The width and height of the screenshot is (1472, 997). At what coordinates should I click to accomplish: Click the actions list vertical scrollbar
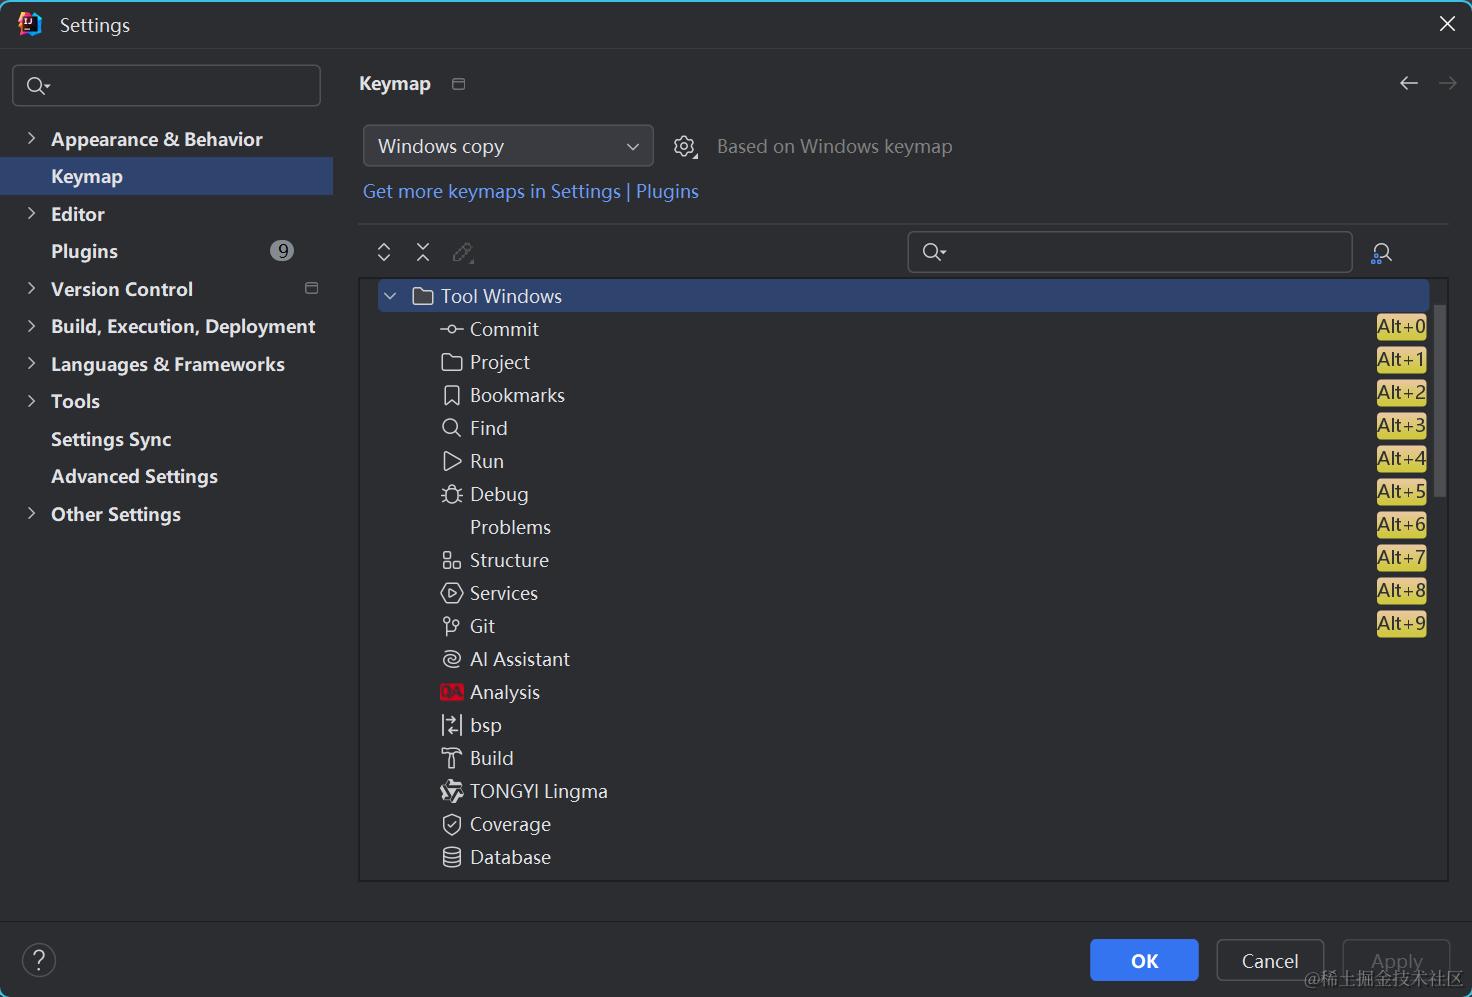(1439, 400)
